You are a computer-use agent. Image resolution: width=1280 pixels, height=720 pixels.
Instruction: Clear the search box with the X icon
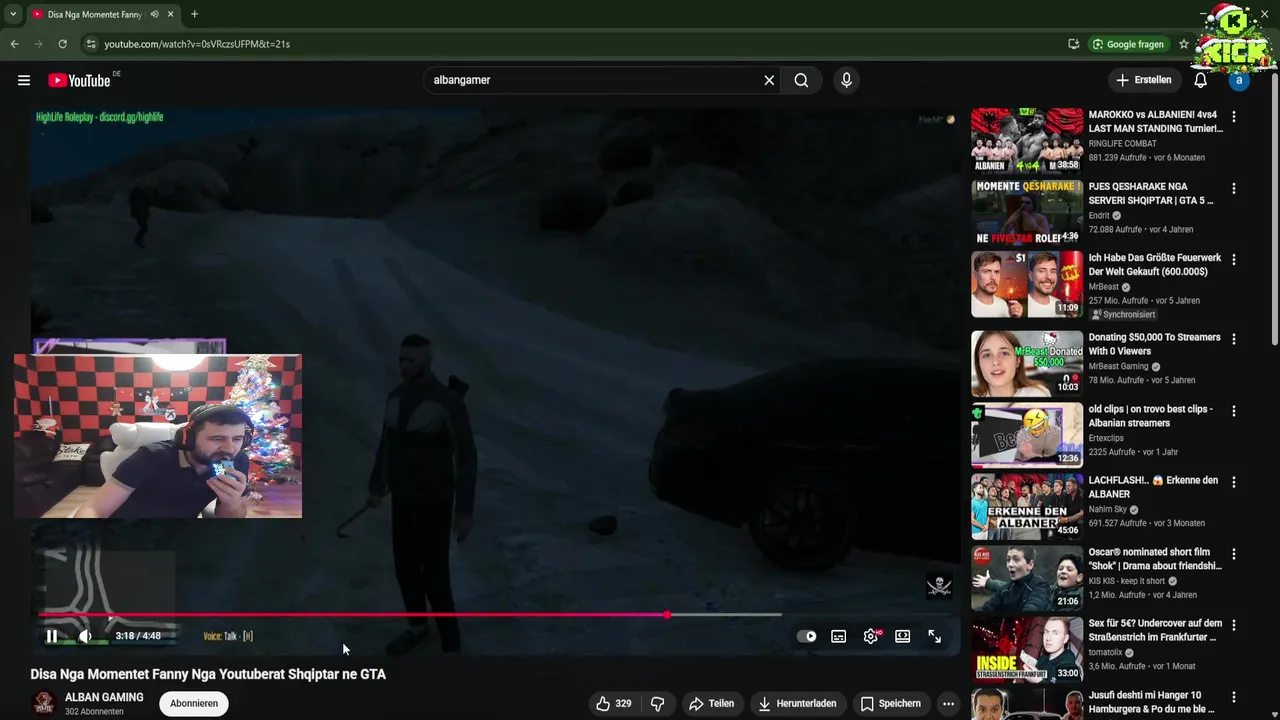[769, 80]
